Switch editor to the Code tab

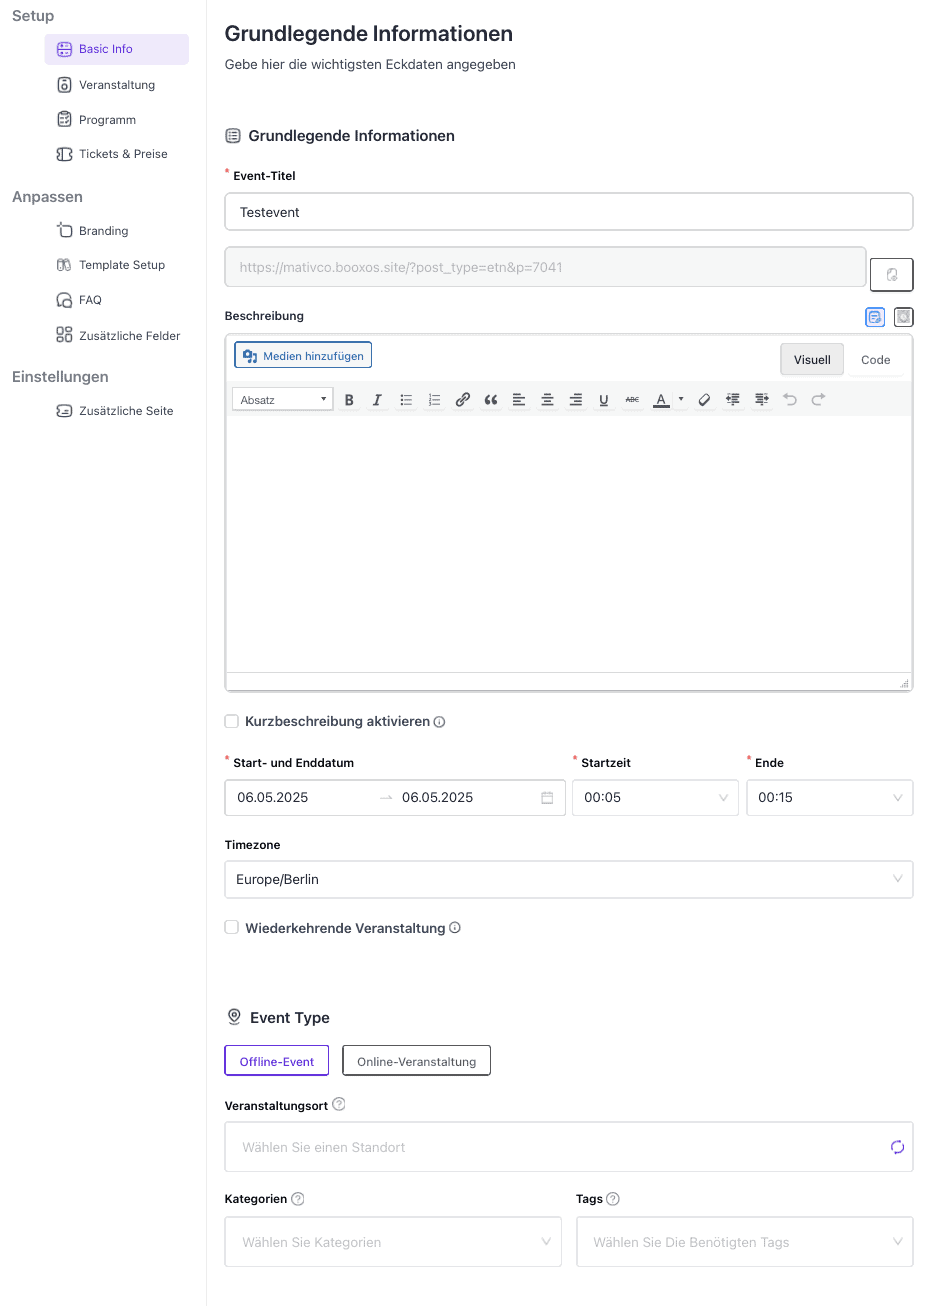(x=875, y=360)
